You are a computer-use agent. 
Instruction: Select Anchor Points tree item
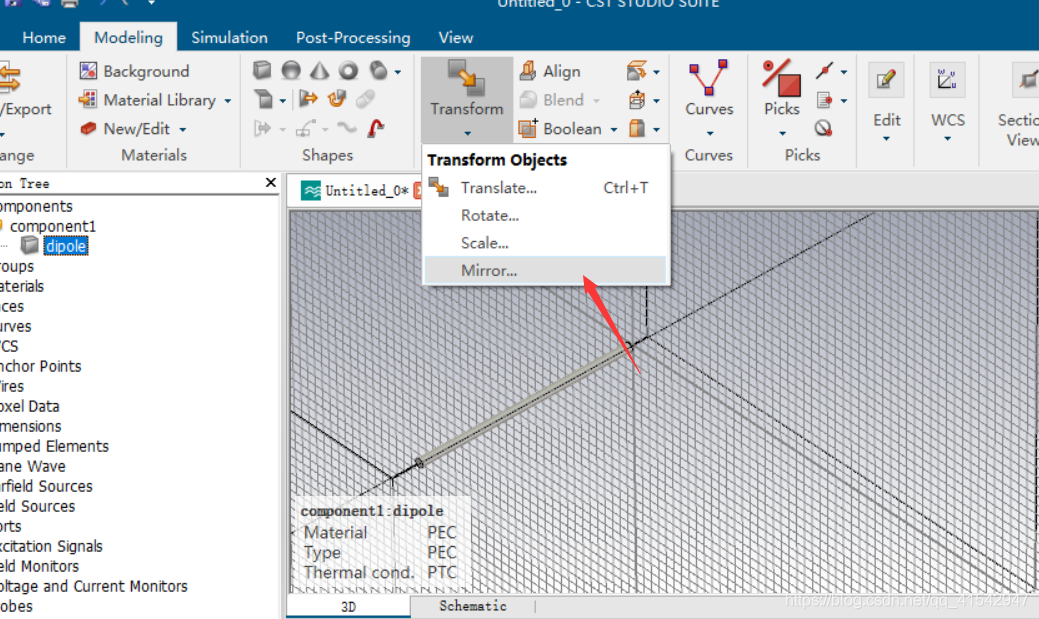(x=40, y=366)
